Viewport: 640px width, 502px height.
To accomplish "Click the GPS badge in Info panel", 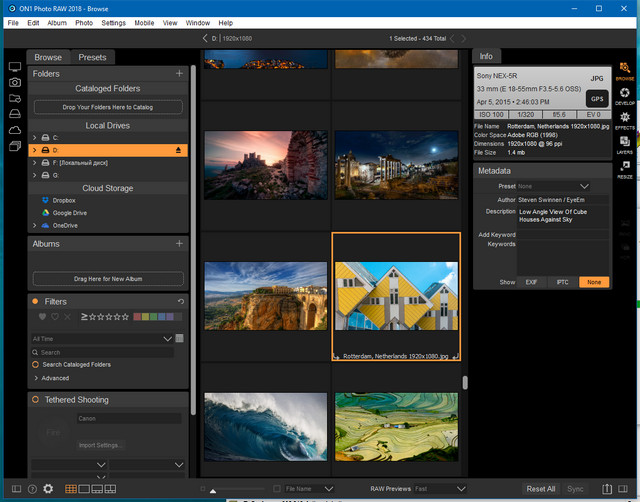I will 596,99.
